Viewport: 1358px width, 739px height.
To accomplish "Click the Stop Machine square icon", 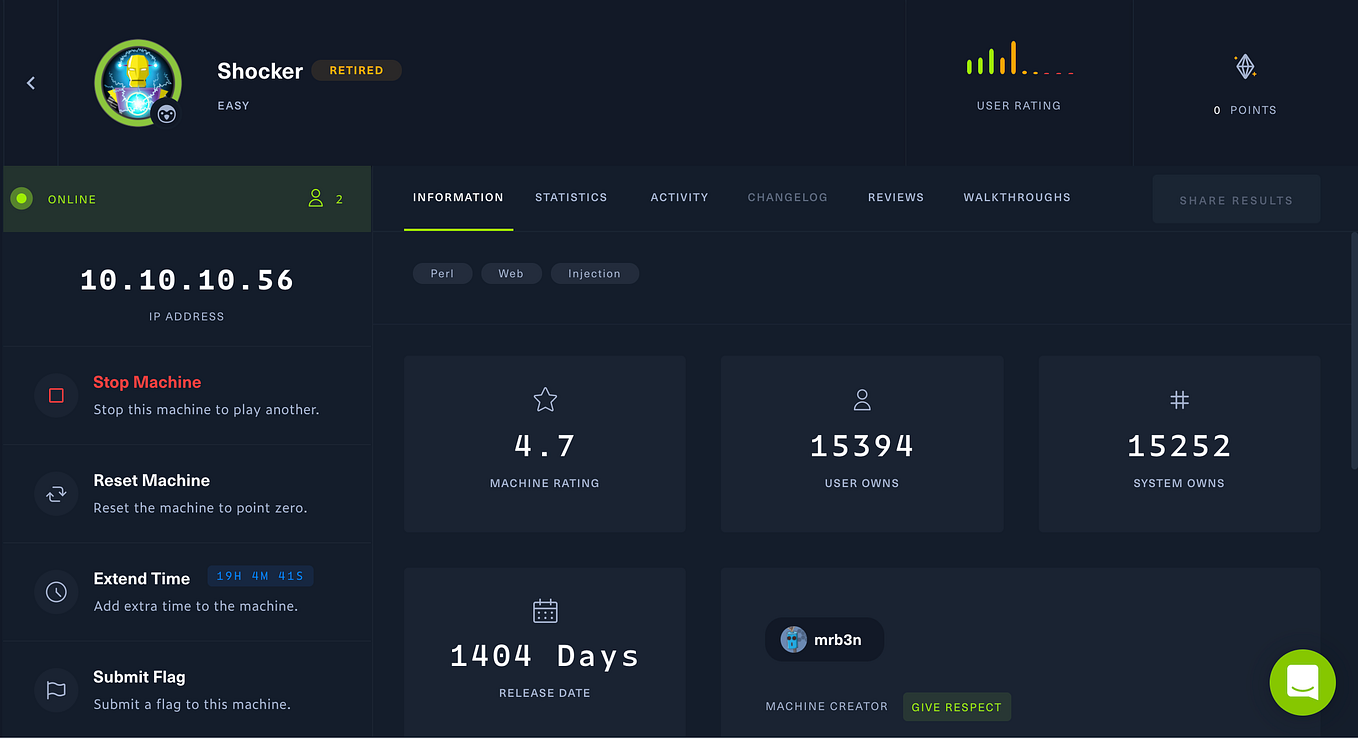I will point(55,395).
